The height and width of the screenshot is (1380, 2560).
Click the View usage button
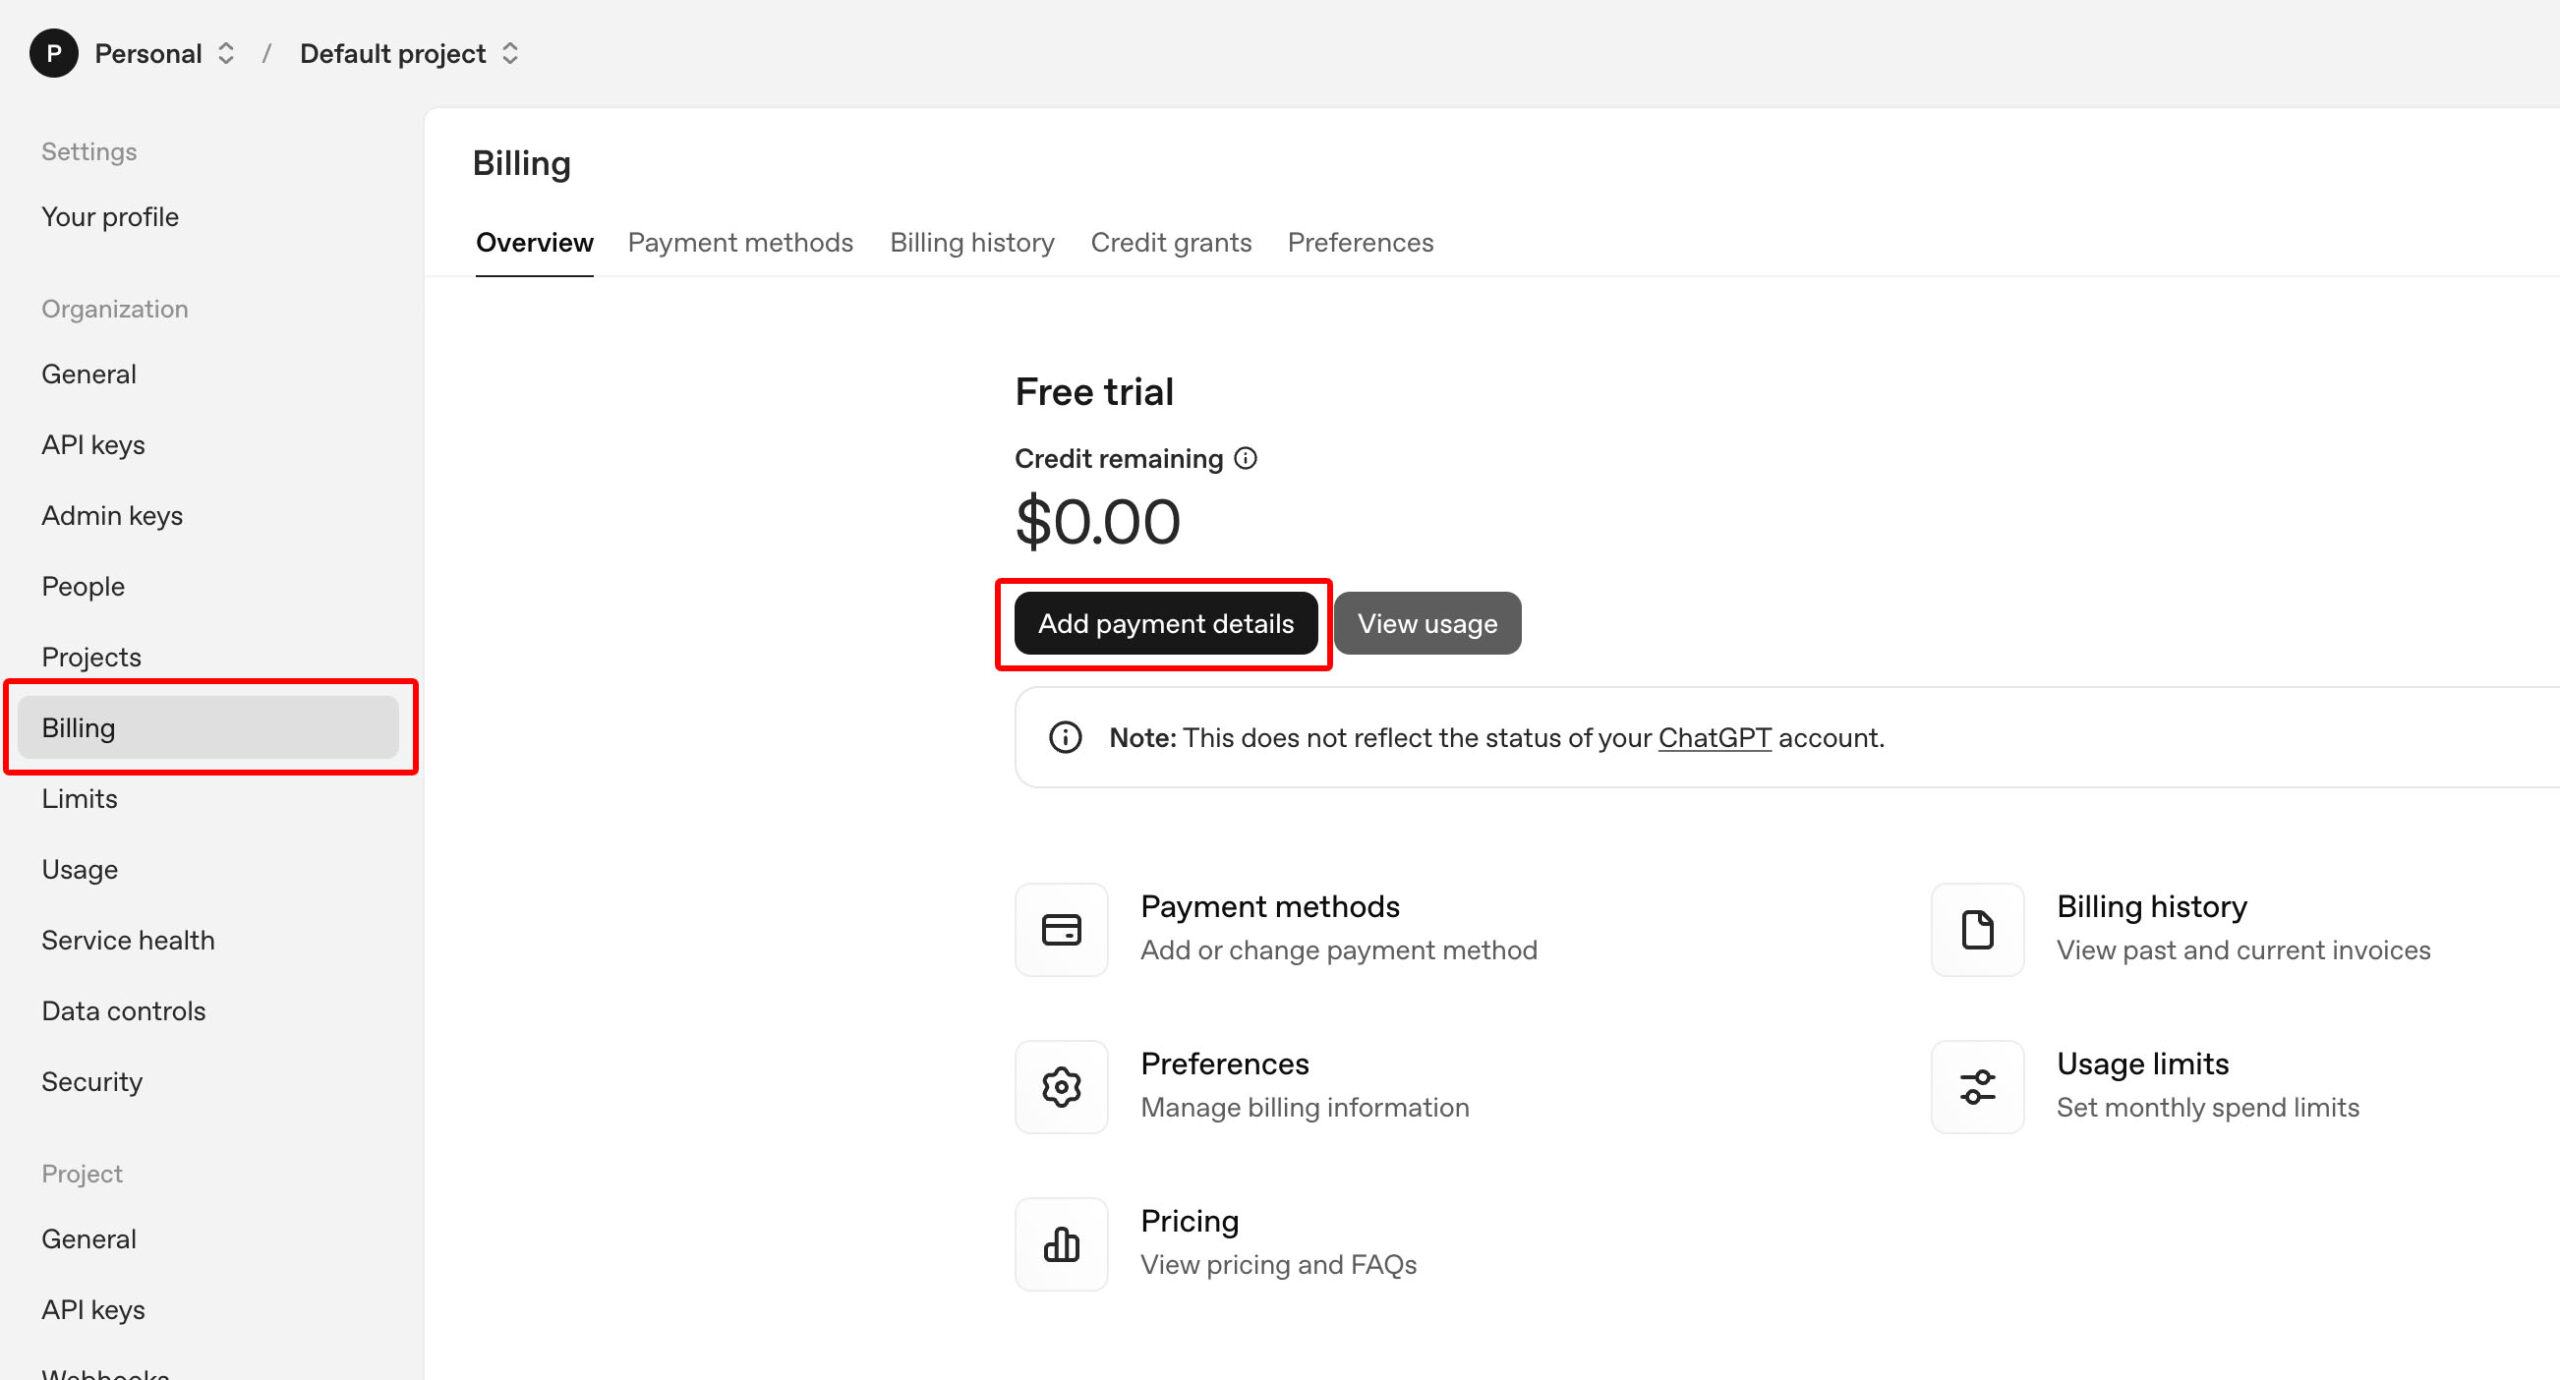click(1427, 623)
